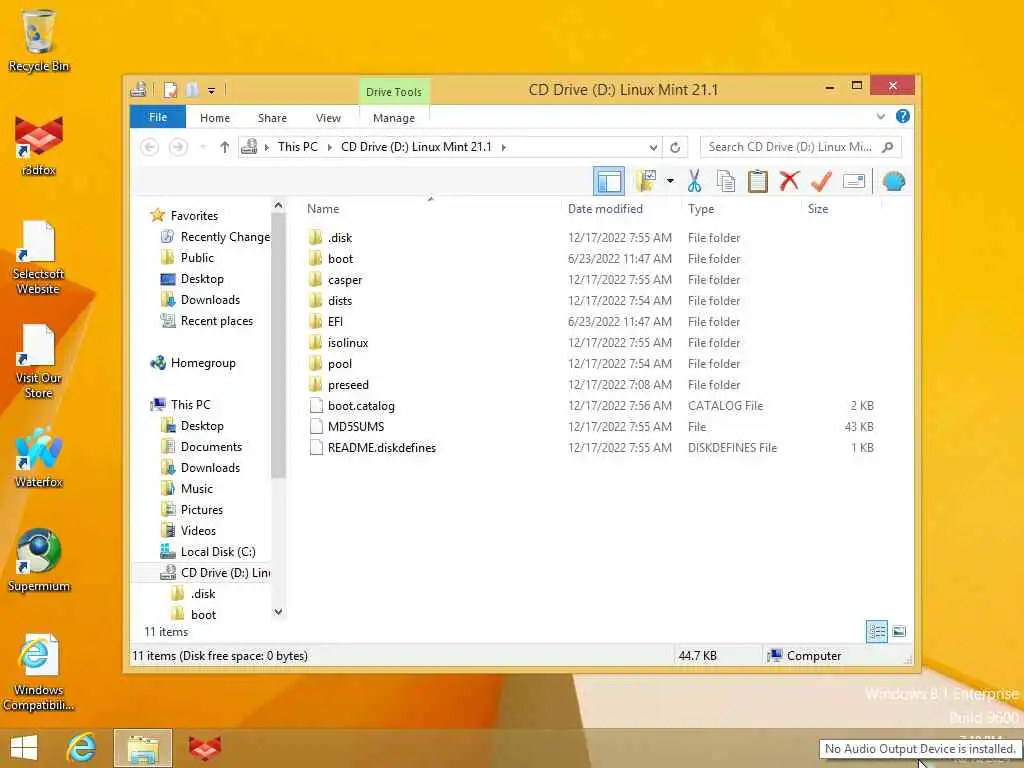Expand arrow after This PC breadcrumb
This screenshot has width=1024, height=768.
click(x=330, y=147)
